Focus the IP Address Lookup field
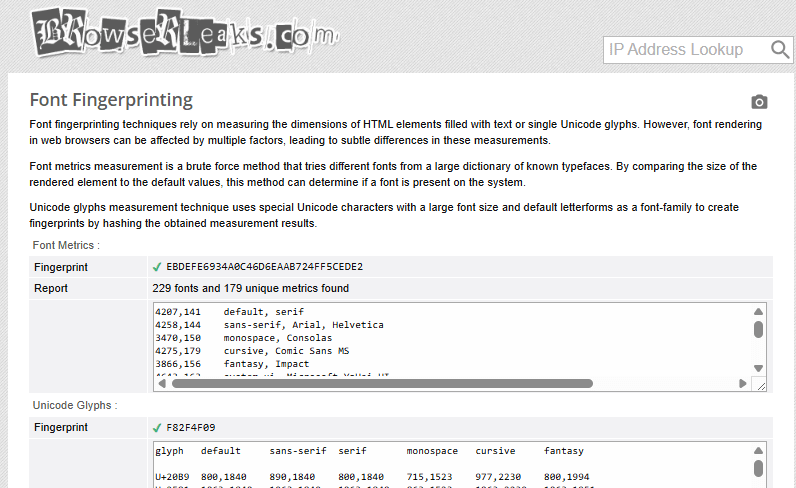This screenshot has height=488, width=796. (685, 50)
